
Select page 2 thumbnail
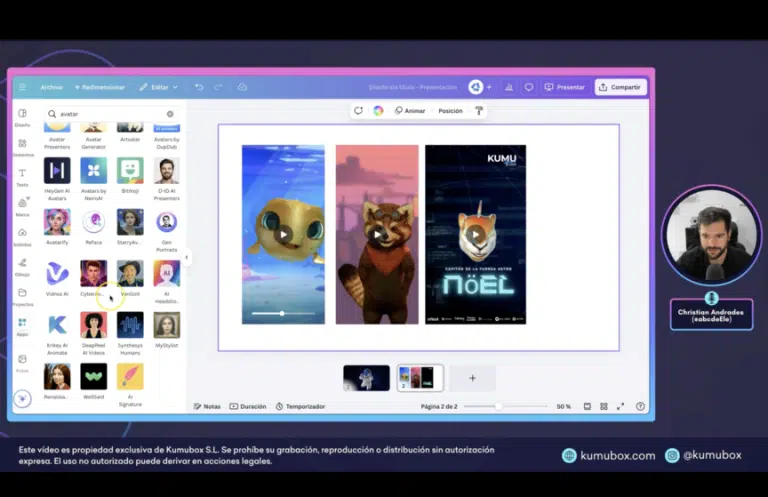click(420, 378)
